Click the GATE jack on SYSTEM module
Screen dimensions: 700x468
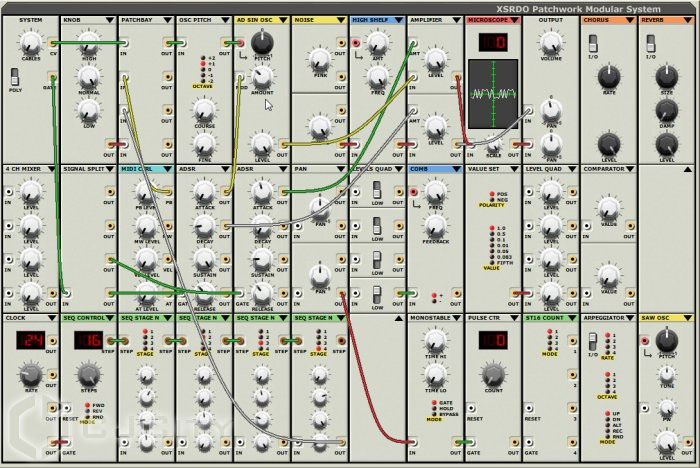[x=53, y=77]
